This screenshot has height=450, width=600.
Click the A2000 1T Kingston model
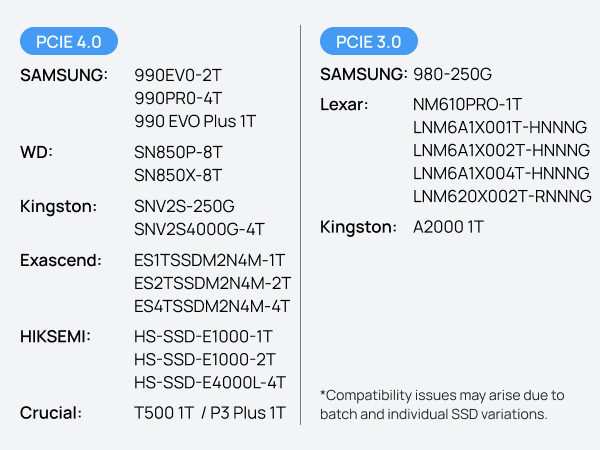pos(448,227)
